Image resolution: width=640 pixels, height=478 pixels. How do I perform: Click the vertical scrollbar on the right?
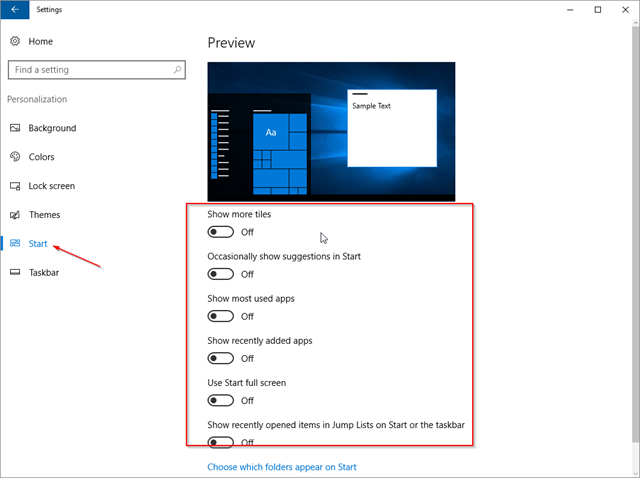point(636,233)
